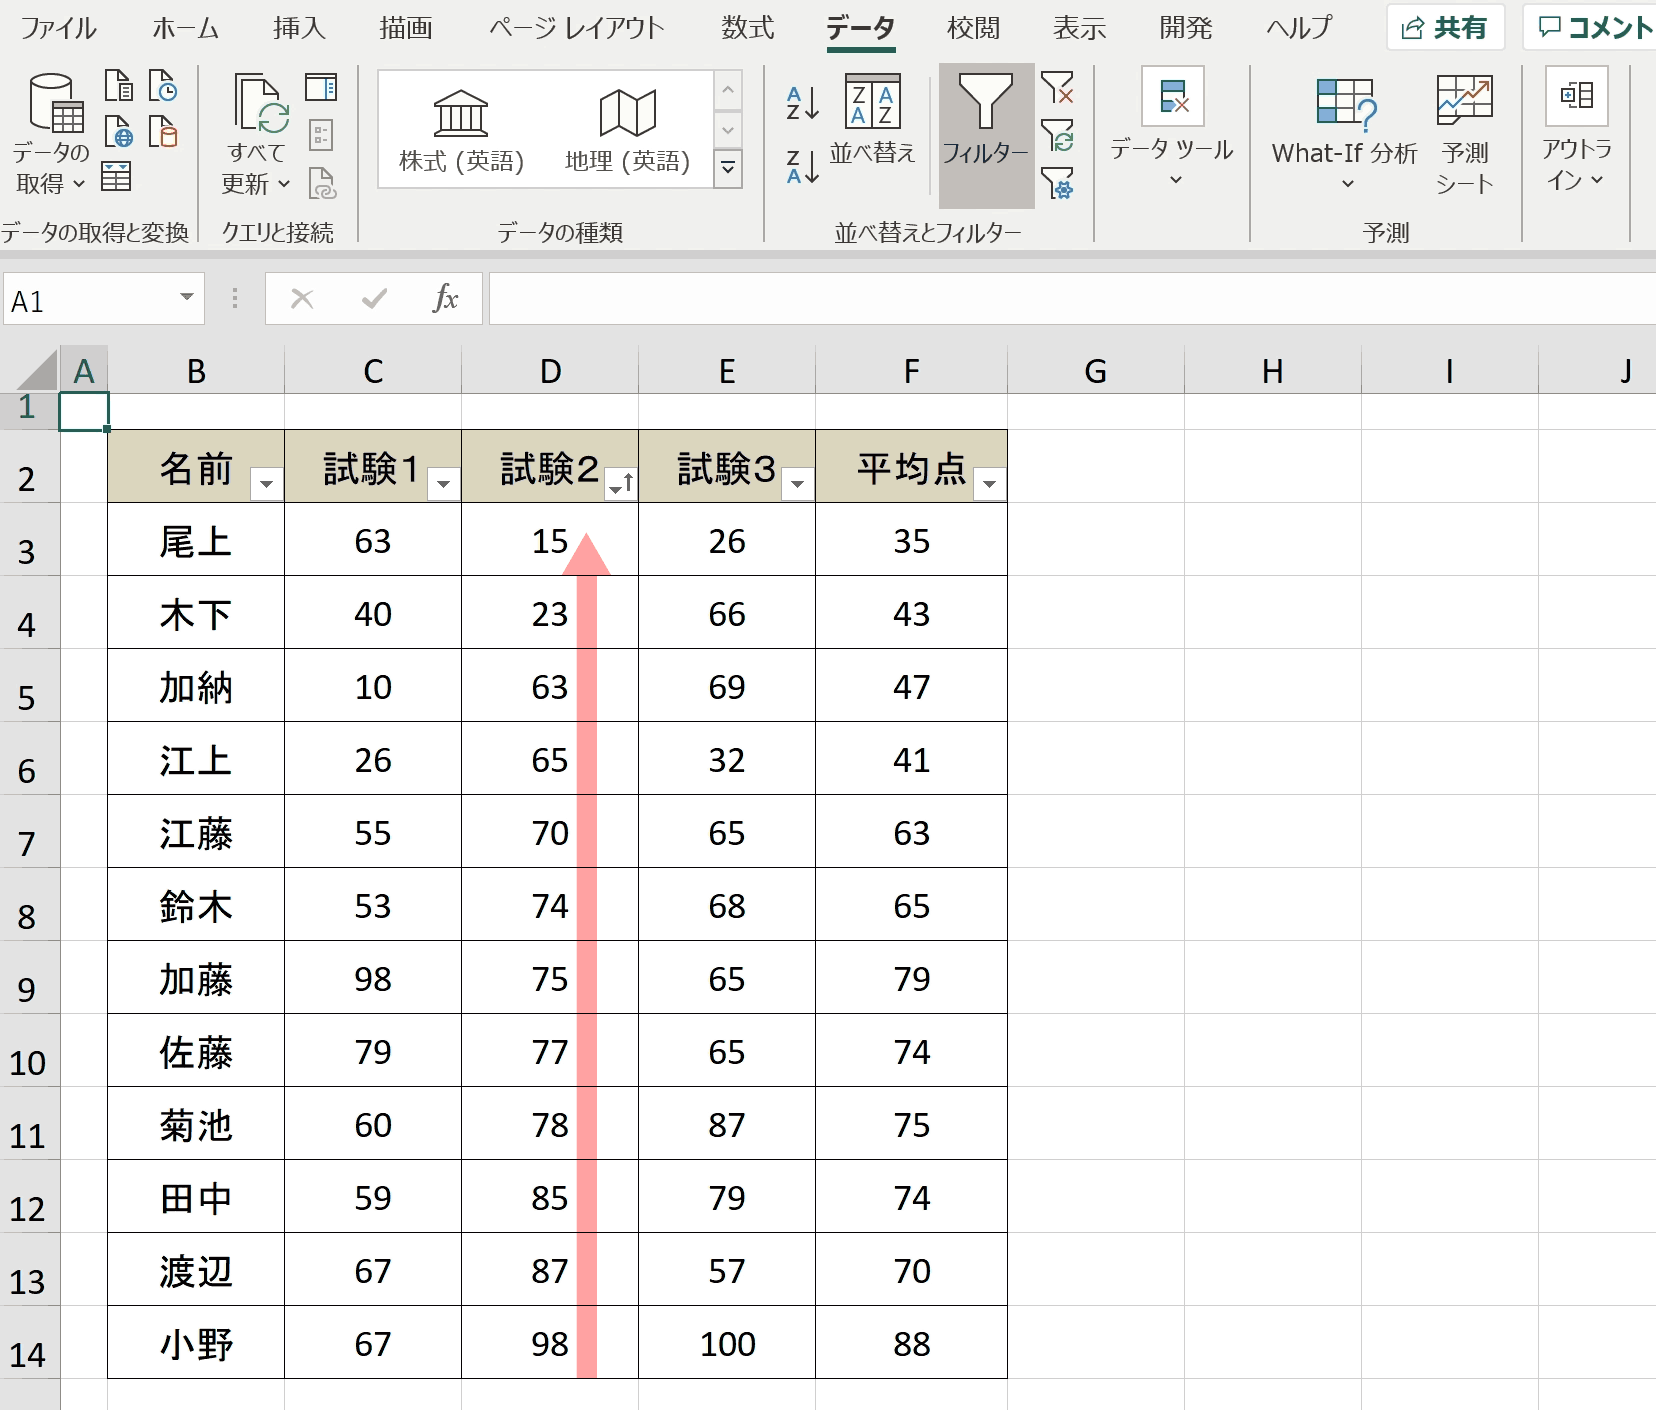
Task: Select the cell containing 渡辺
Action: [x=196, y=1270]
